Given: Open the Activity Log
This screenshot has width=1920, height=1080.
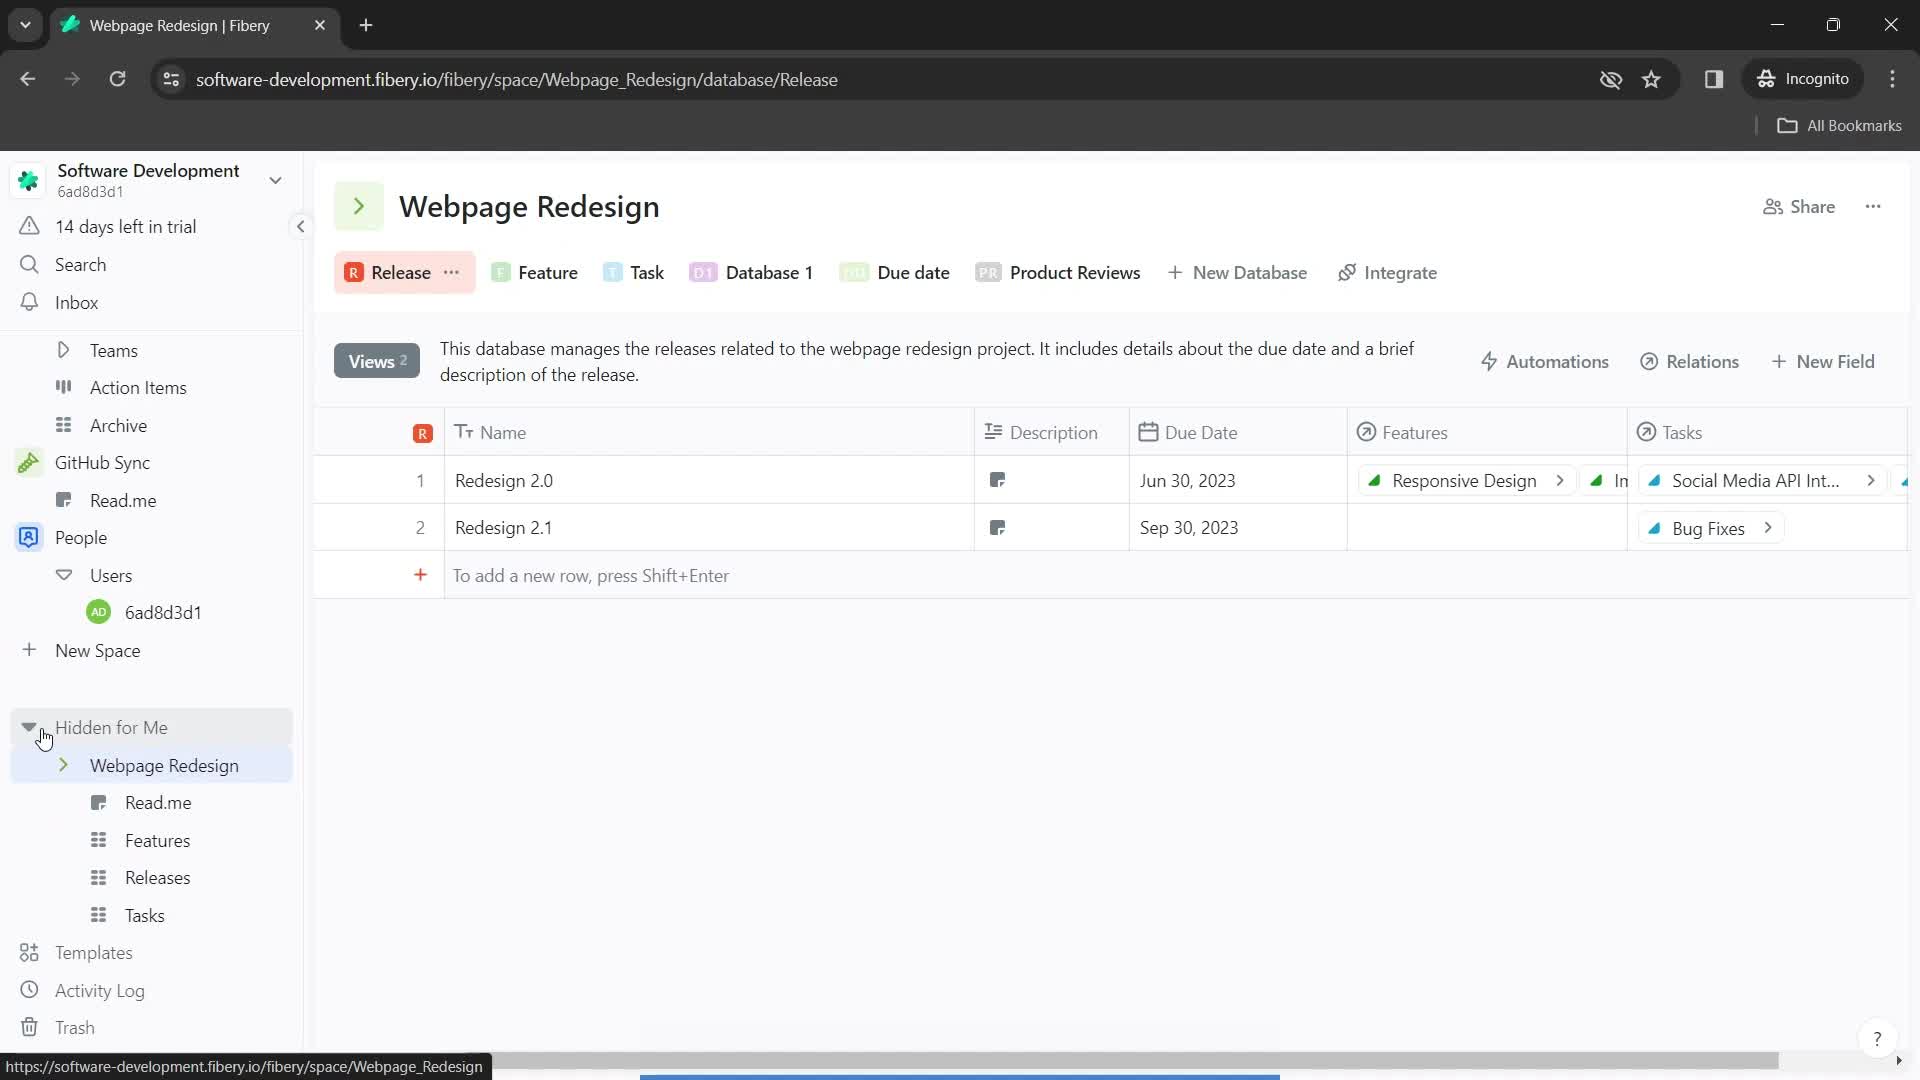Looking at the screenshot, I should click(99, 991).
